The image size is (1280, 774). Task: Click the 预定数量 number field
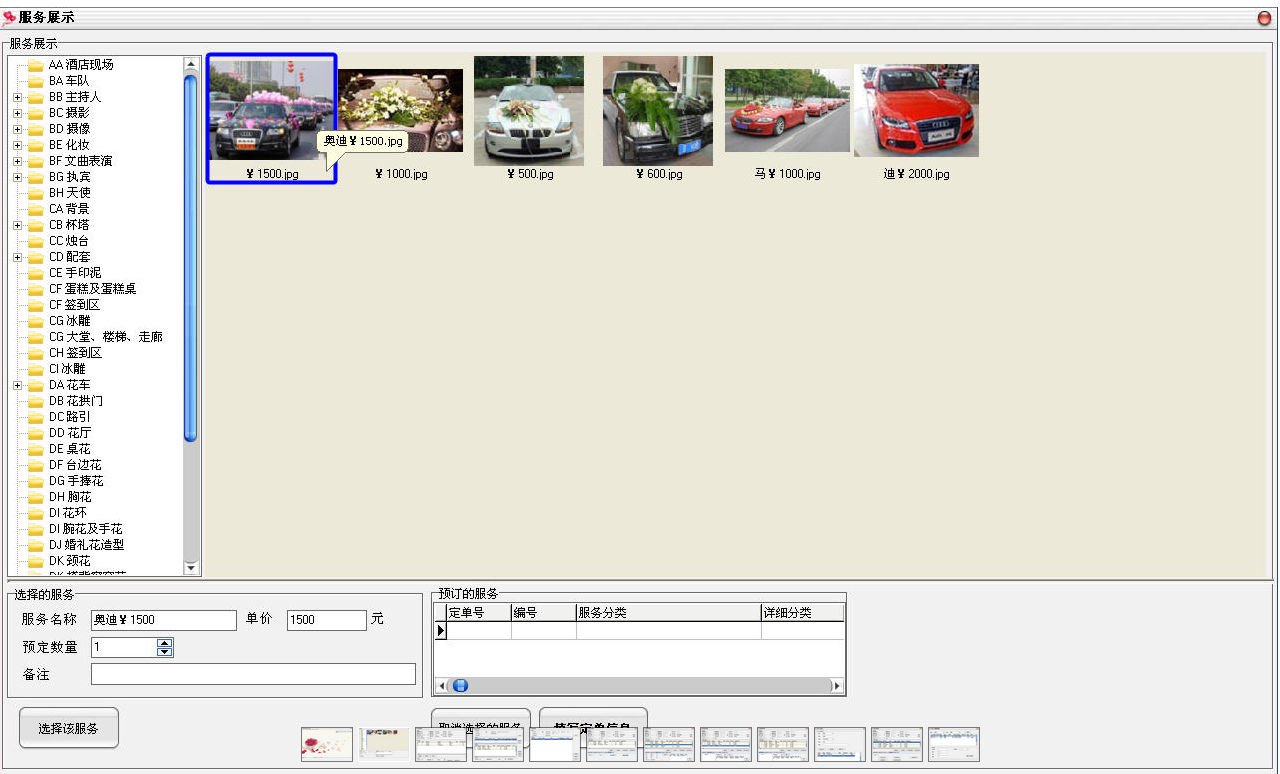click(124, 647)
